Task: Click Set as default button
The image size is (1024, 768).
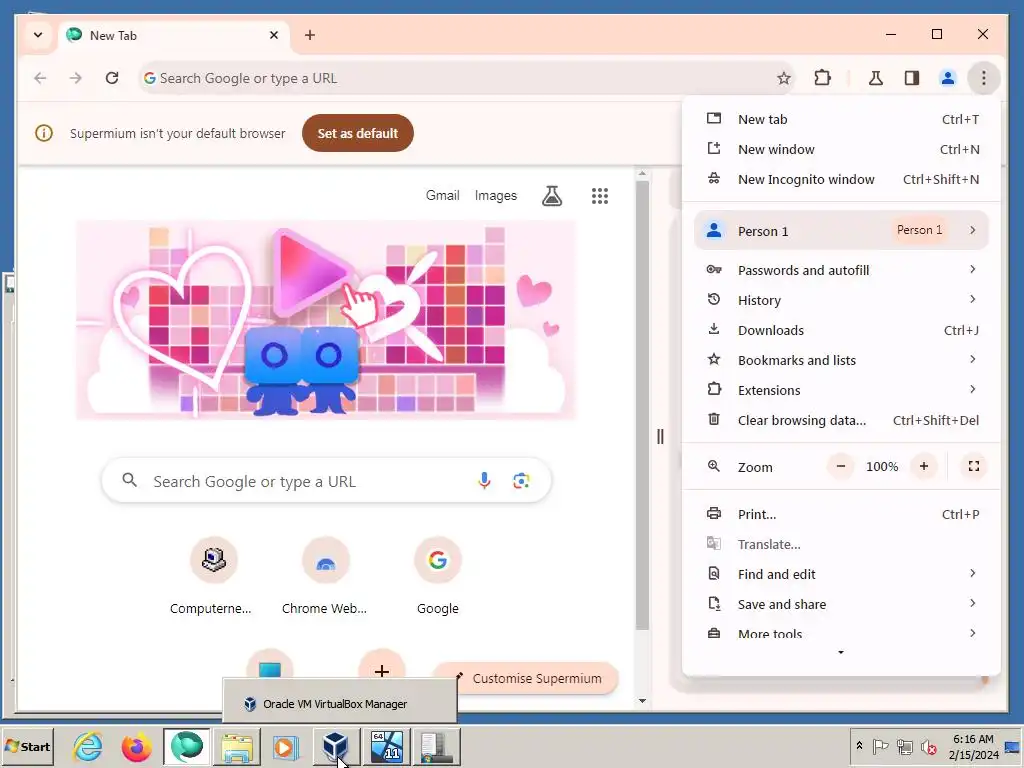Action: pos(358,133)
